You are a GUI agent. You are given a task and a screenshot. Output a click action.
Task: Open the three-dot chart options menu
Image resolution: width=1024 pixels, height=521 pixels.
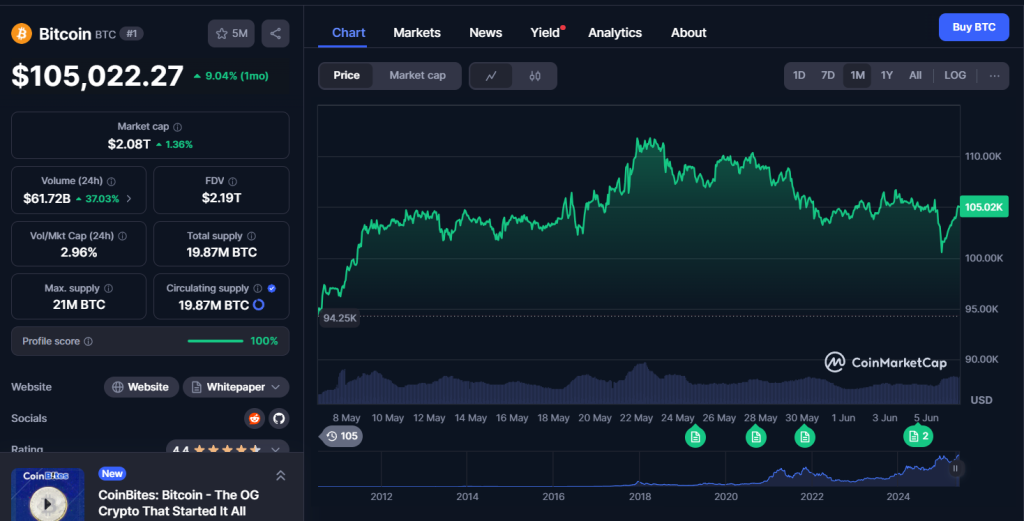[x=994, y=76]
